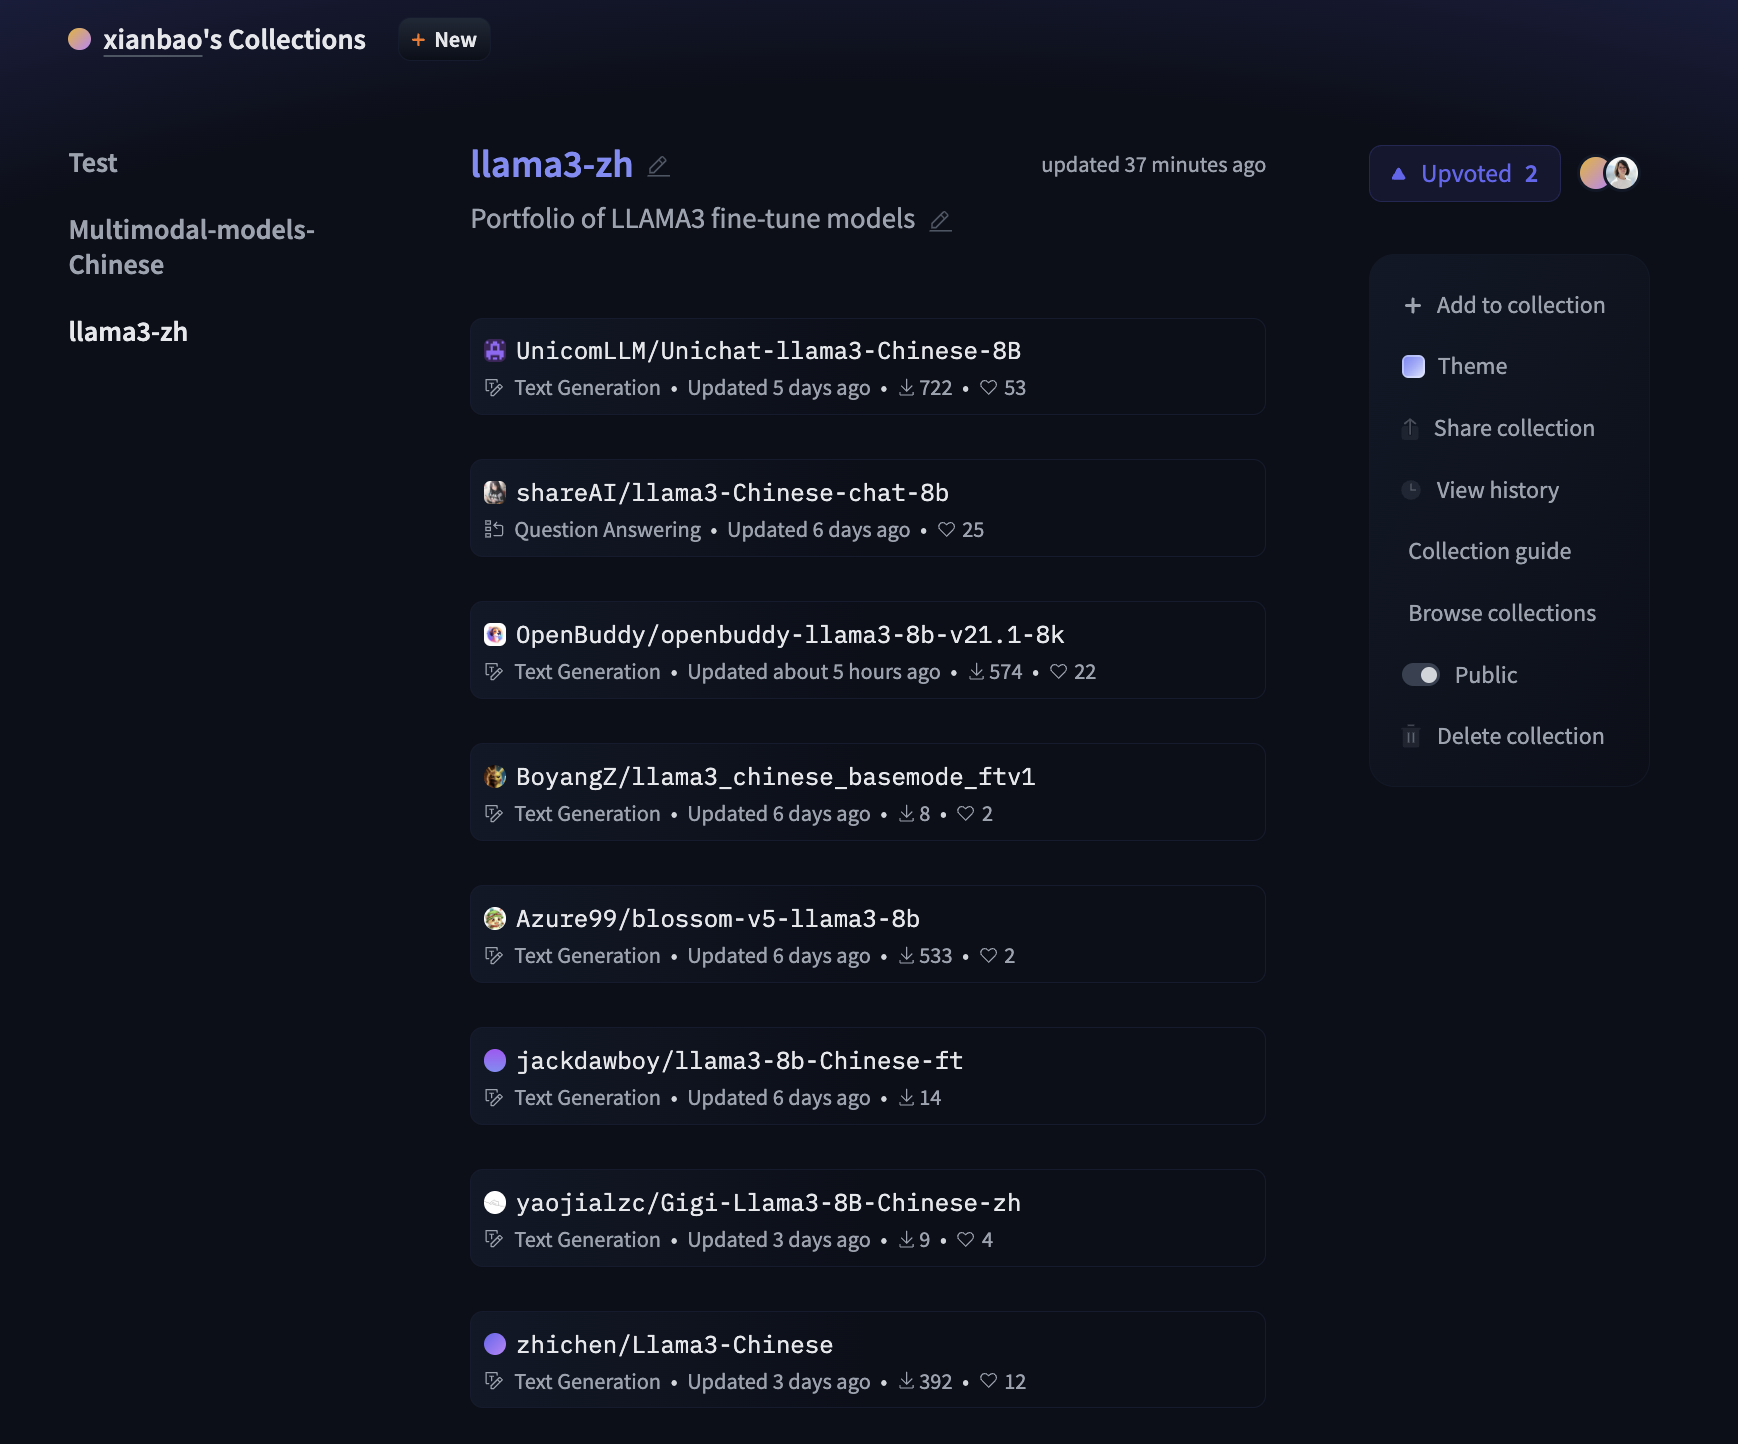Click the UnicomLLM avatar icon
Image resolution: width=1738 pixels, height=1444 pixels.
point(495,351)
